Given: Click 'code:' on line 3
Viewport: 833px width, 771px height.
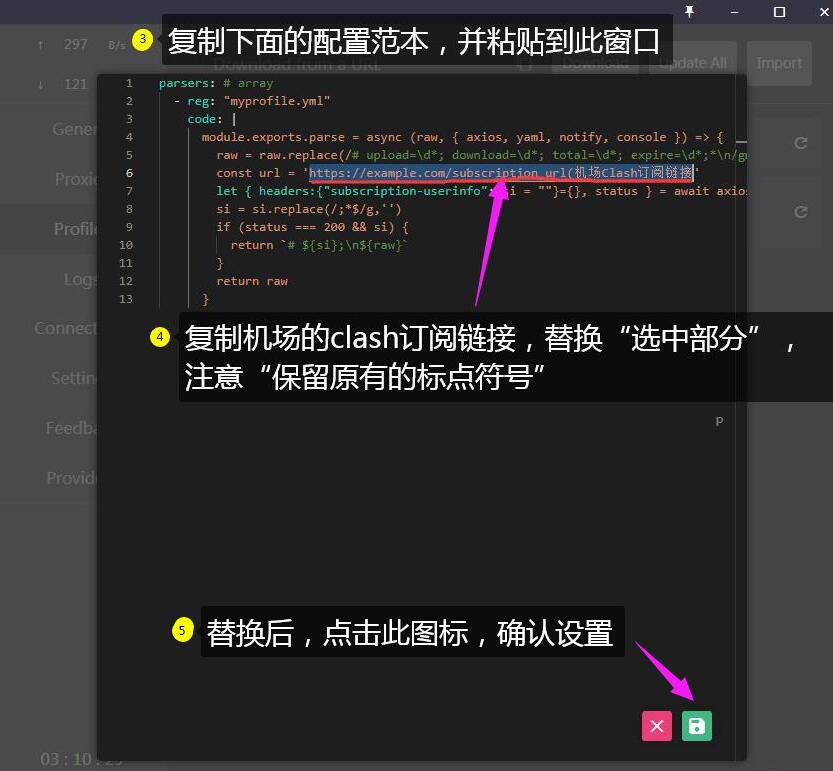Looking at the screenshot, I should tap(205, 119).
